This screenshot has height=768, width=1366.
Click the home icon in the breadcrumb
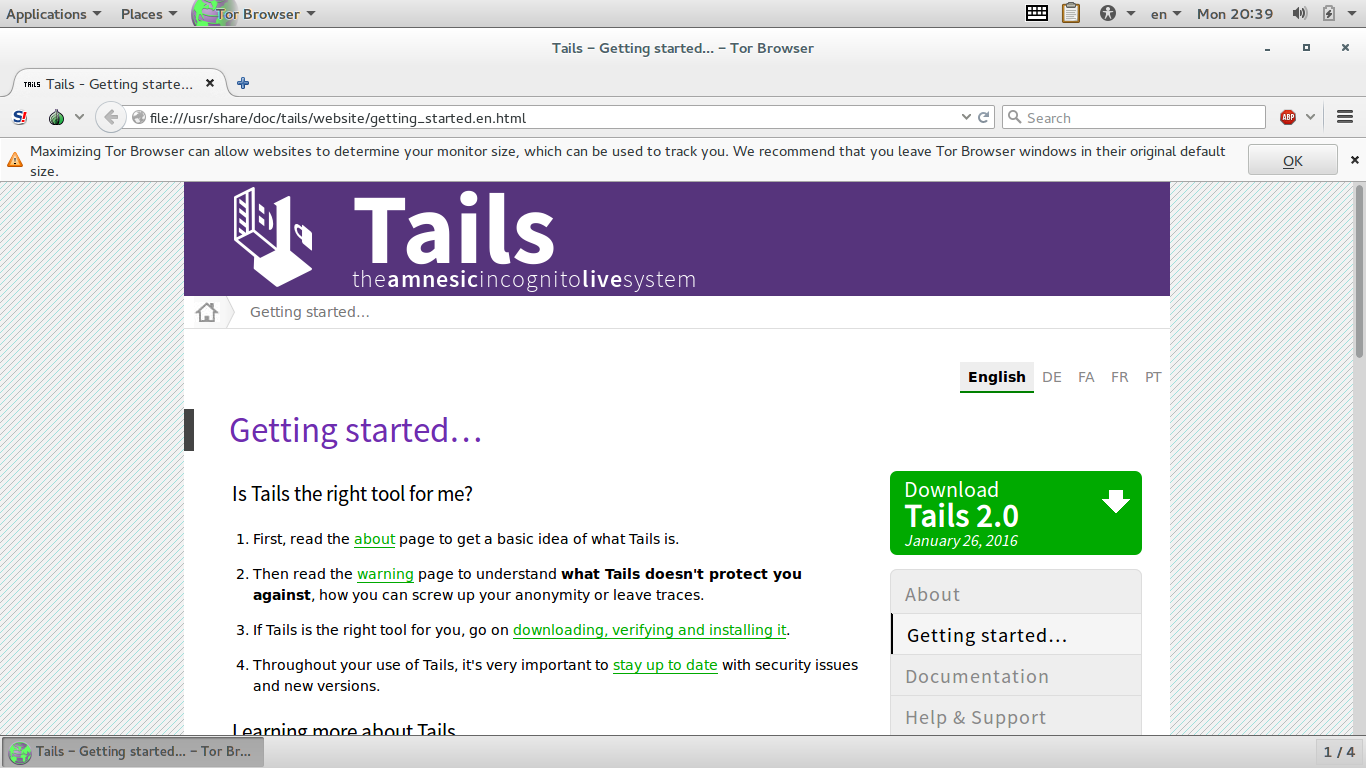[x=207, y=312]
